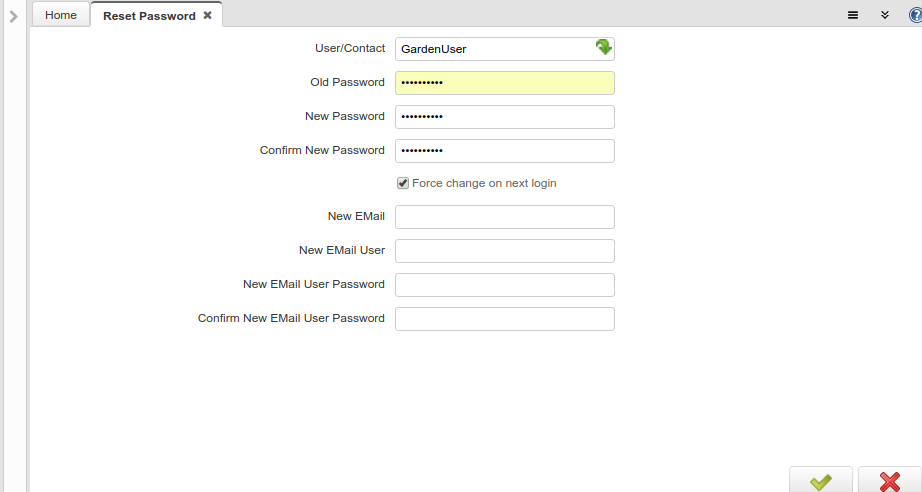The height and width of the screenshot is (492, 922).
Task: Click the Confirm New Password field
Action: (504, 151)
